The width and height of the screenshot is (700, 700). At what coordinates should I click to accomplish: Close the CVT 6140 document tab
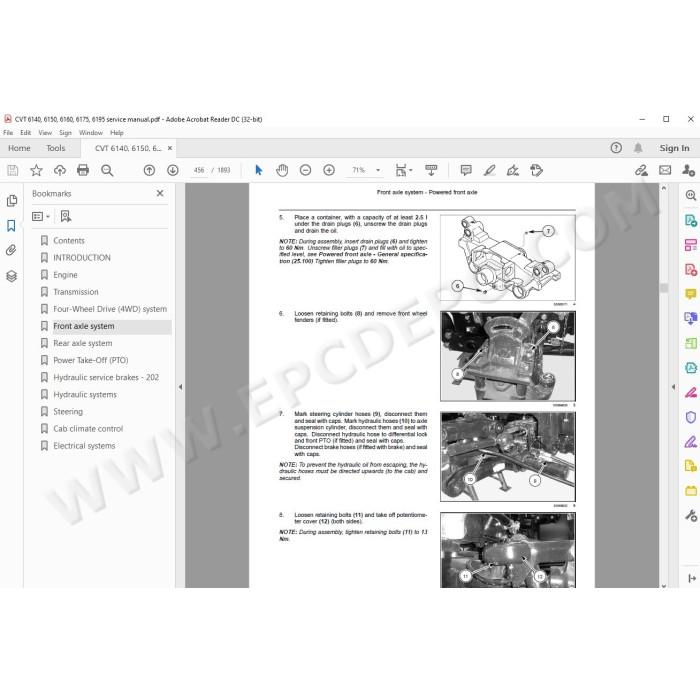coord(170,148)
